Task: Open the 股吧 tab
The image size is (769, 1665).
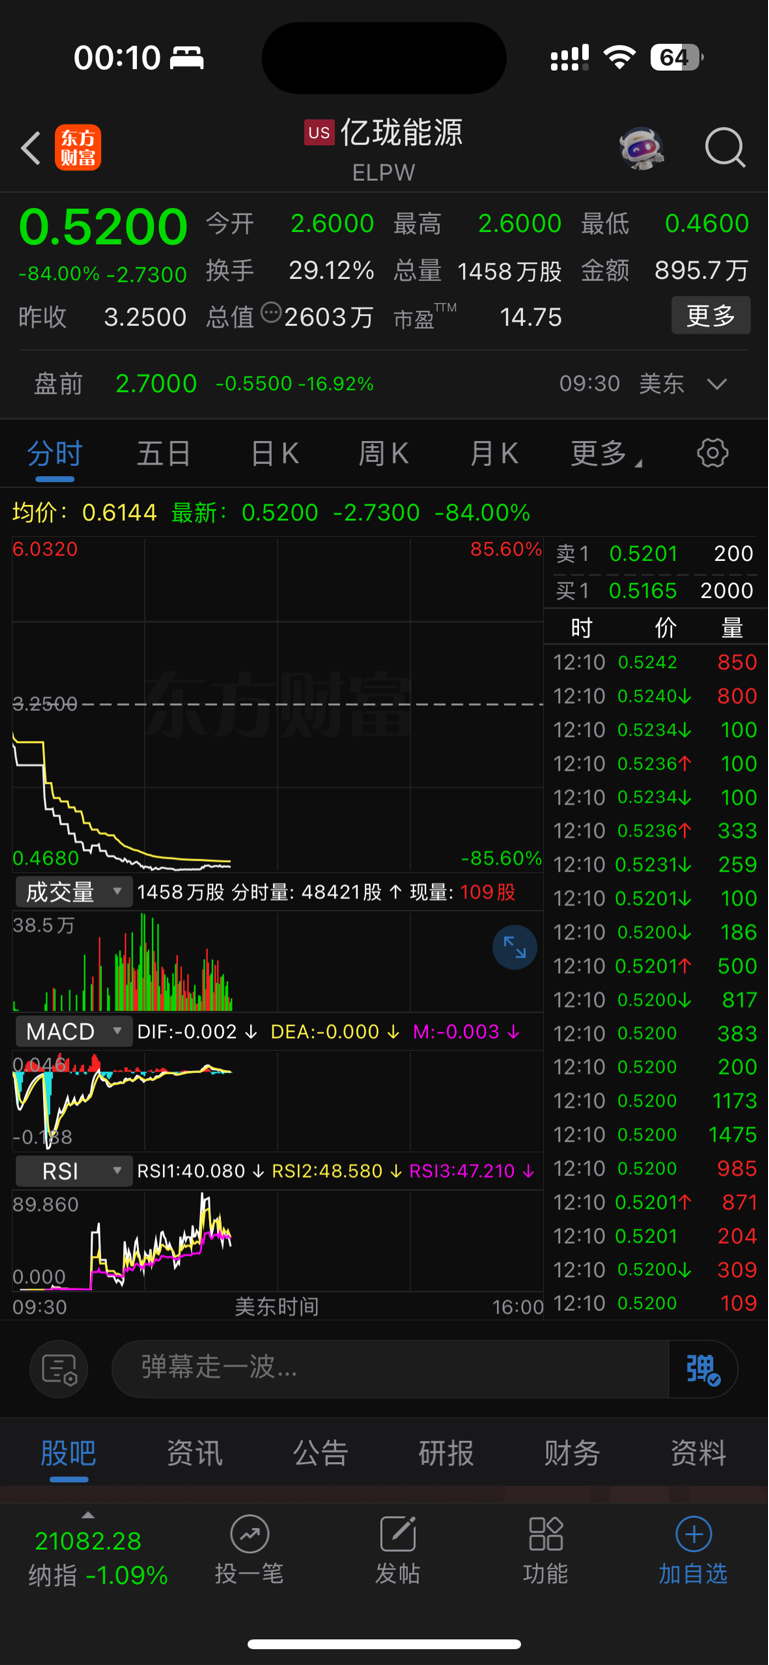Action: [68, 1453]
